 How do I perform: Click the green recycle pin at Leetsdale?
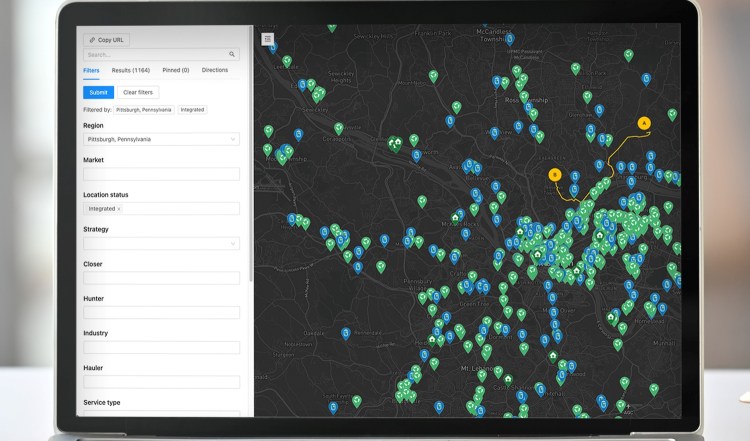click(287, 61)
